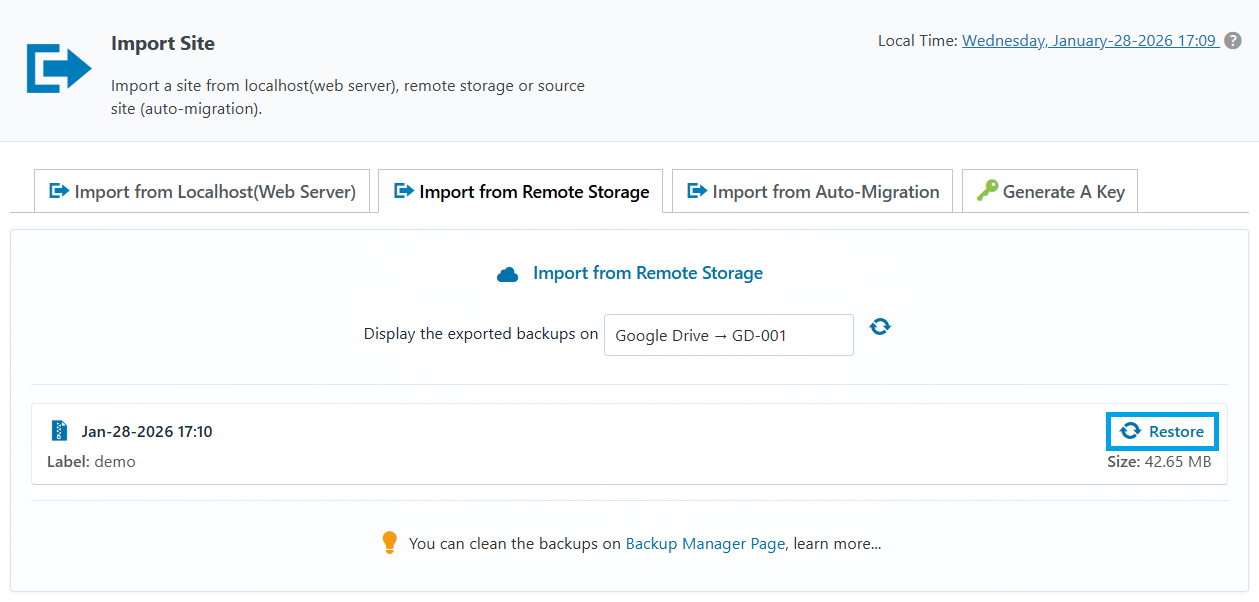This screenshot has width=1259, height=602.
Task: Click the refresh icon beside storage dropdown
Action: tap(880, 327)
